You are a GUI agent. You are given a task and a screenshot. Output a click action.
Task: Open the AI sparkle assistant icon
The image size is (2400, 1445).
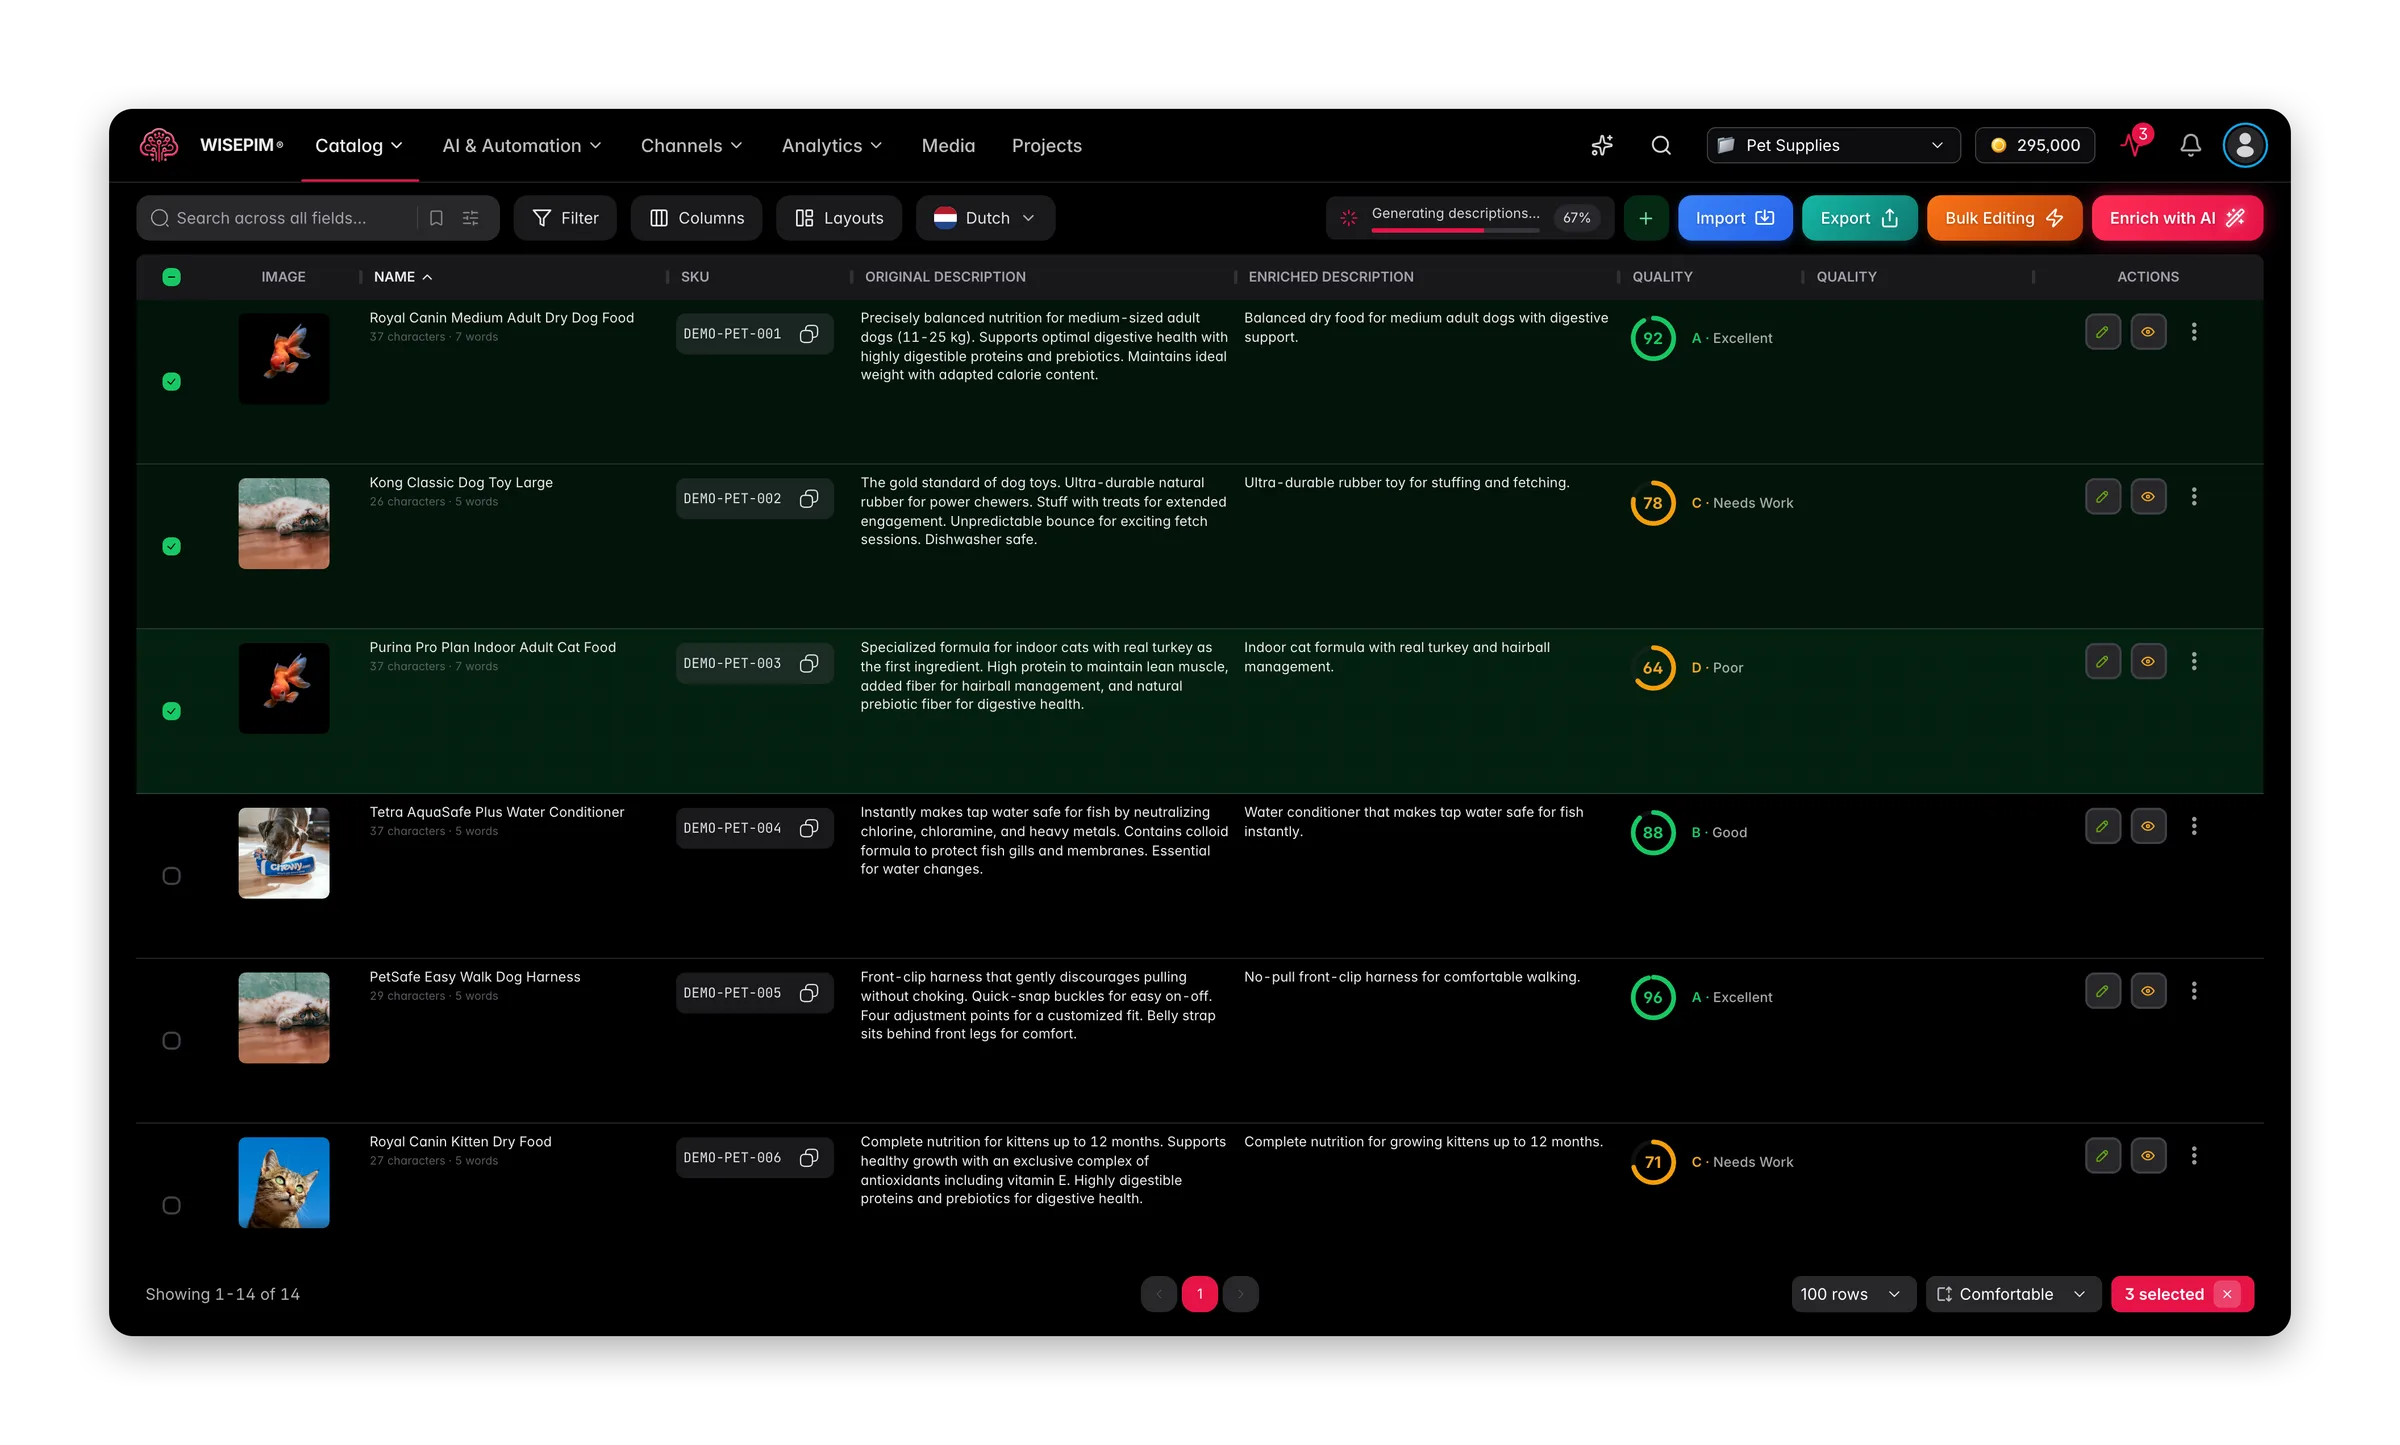tap(1602, 146)
